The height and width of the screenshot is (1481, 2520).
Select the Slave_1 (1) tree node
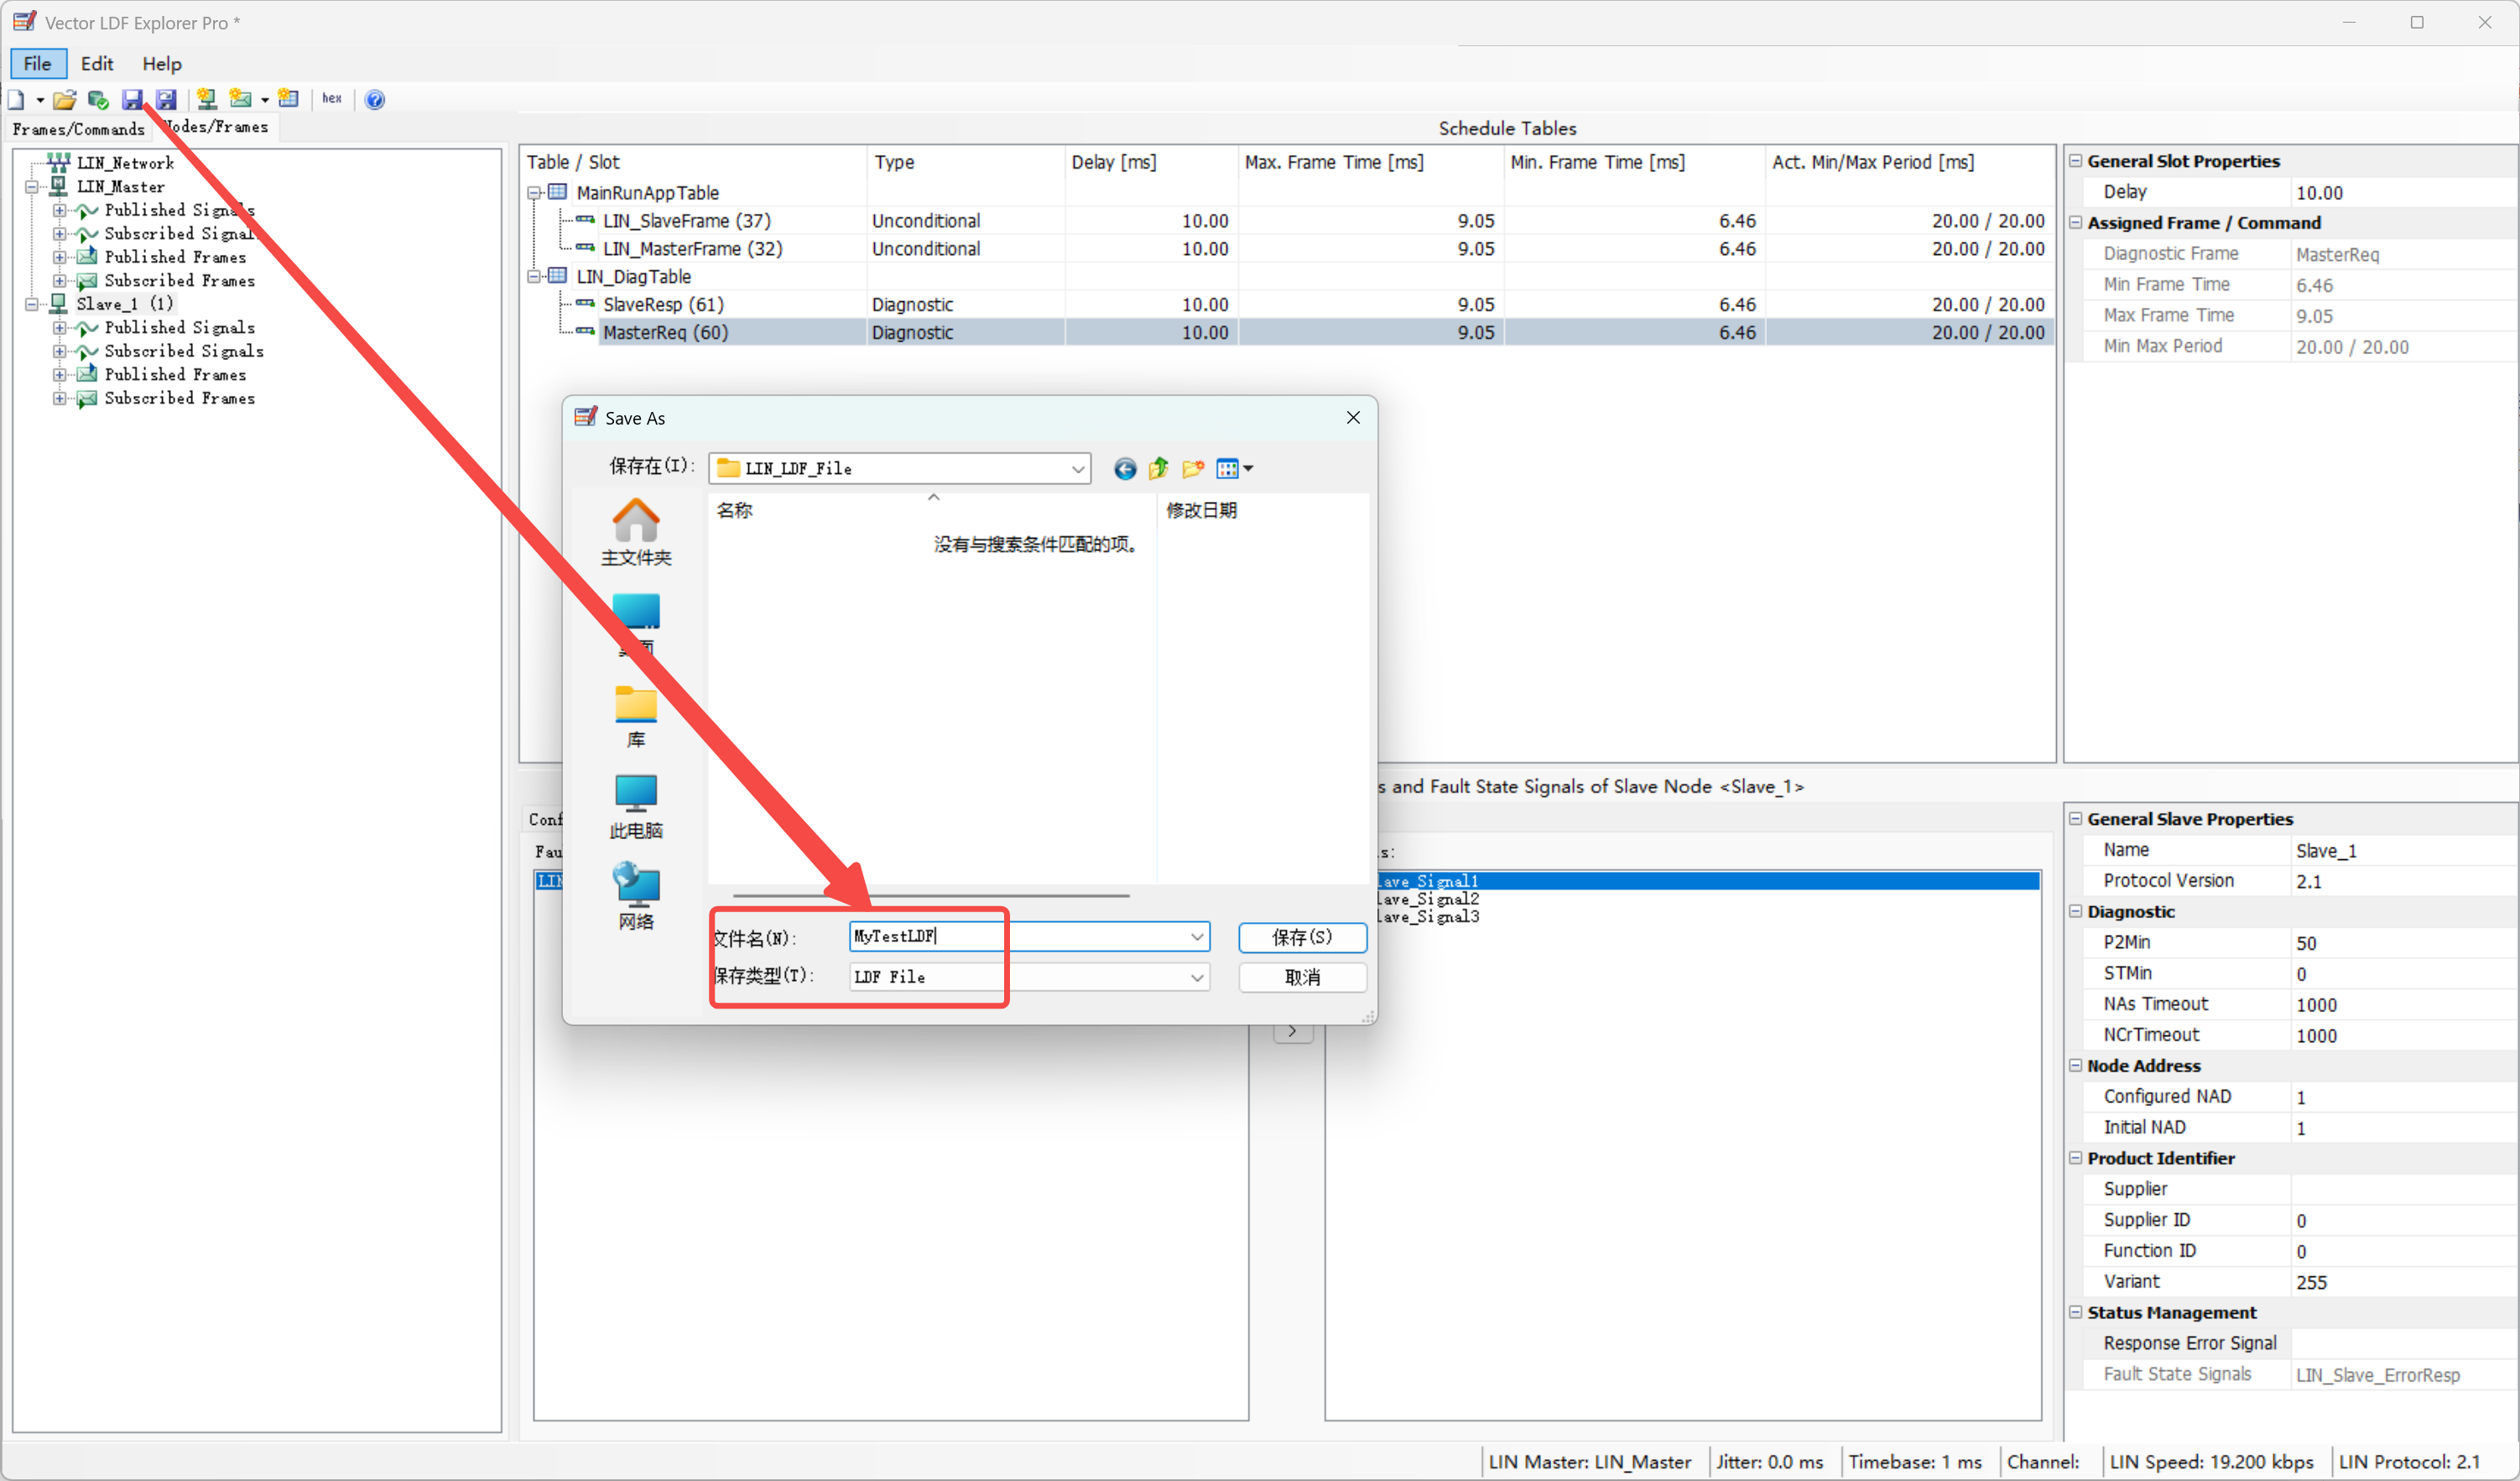pos(125,304)
